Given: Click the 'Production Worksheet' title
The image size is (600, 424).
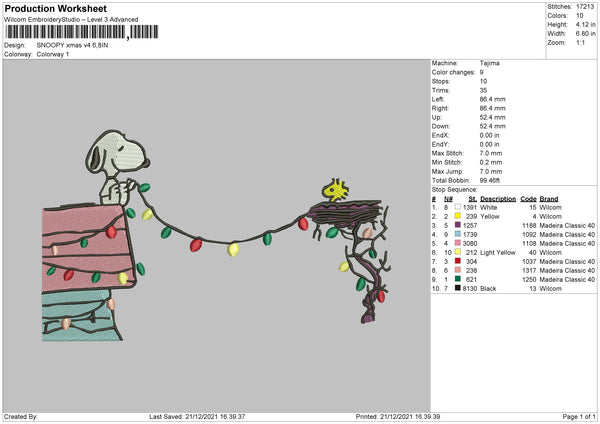Looking at the screenshot, I should (x=55, y=8).
